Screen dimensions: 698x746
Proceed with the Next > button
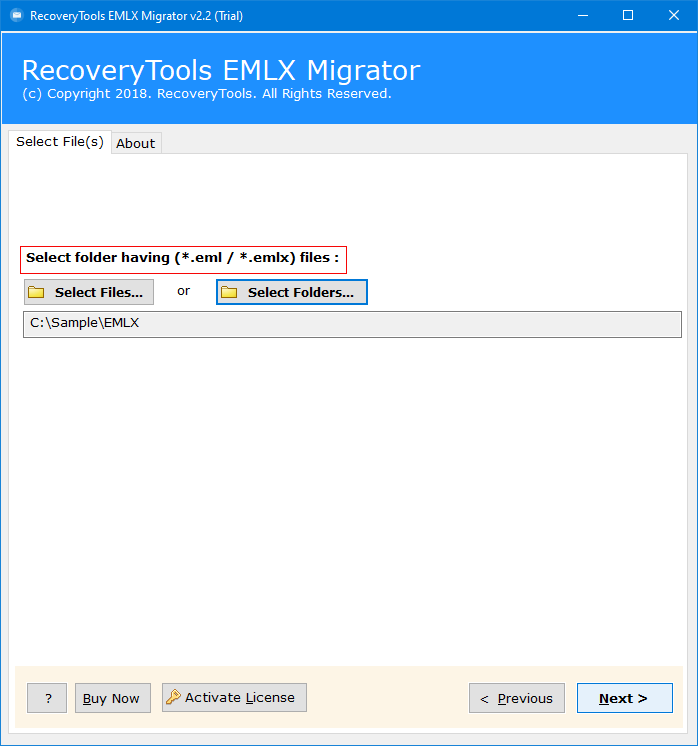pyautogui.click(x=625, y=698)
